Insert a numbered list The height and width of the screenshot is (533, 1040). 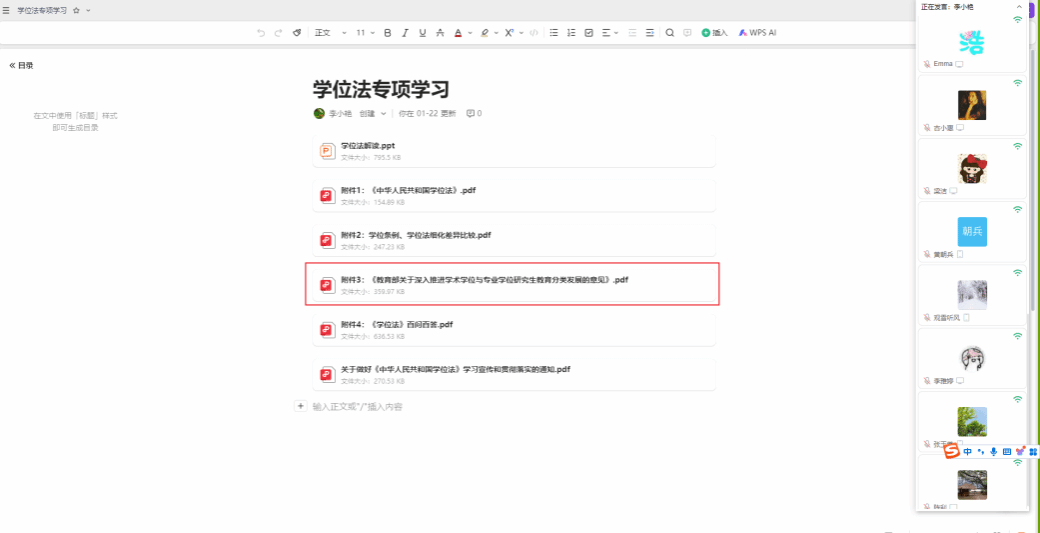click(x=571, y=33)
